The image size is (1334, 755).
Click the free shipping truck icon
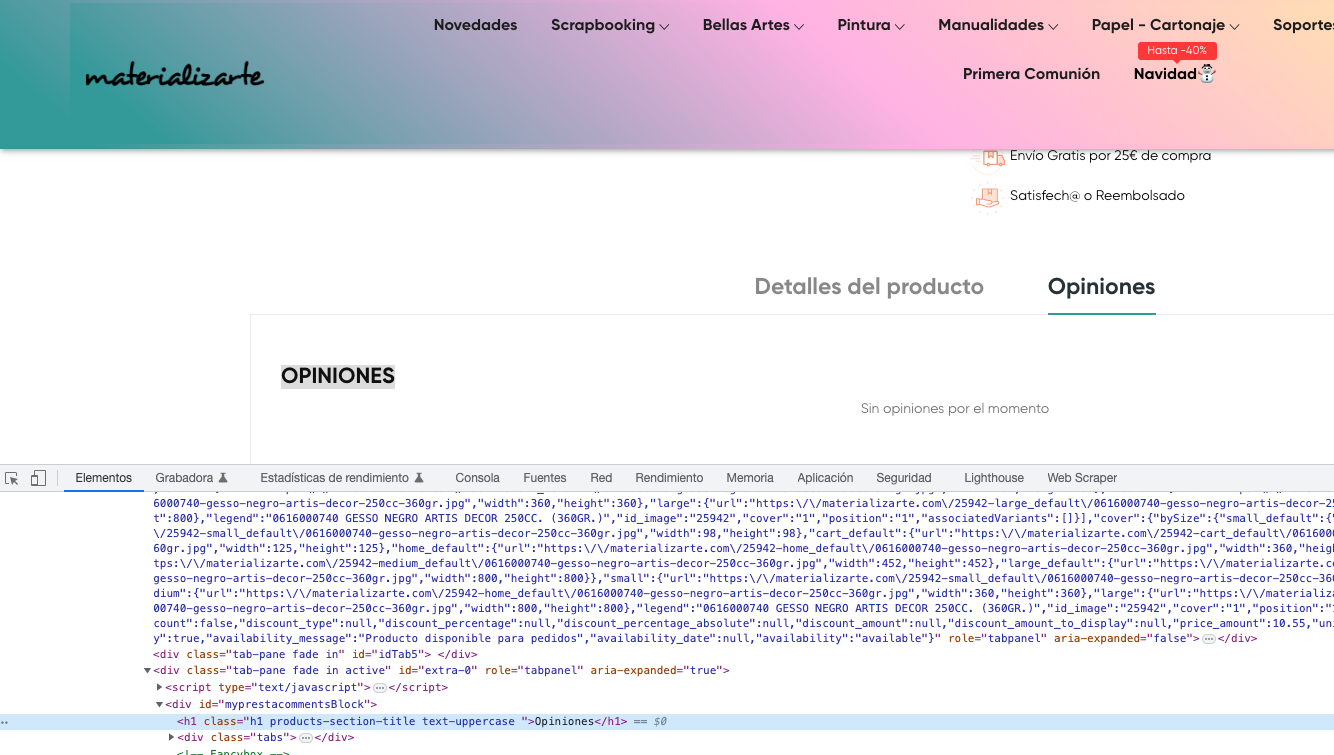pos(988,157)
